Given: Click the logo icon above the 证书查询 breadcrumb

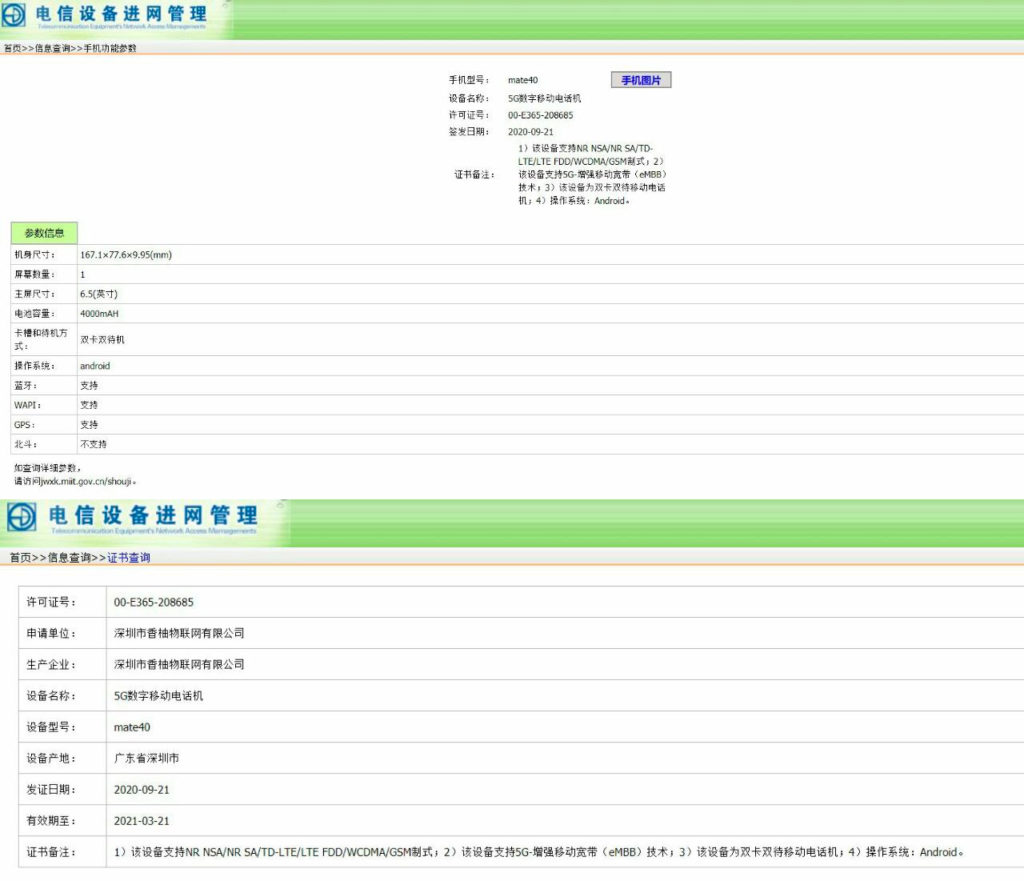Looking at the screenshot, I should tap(22, 517).
